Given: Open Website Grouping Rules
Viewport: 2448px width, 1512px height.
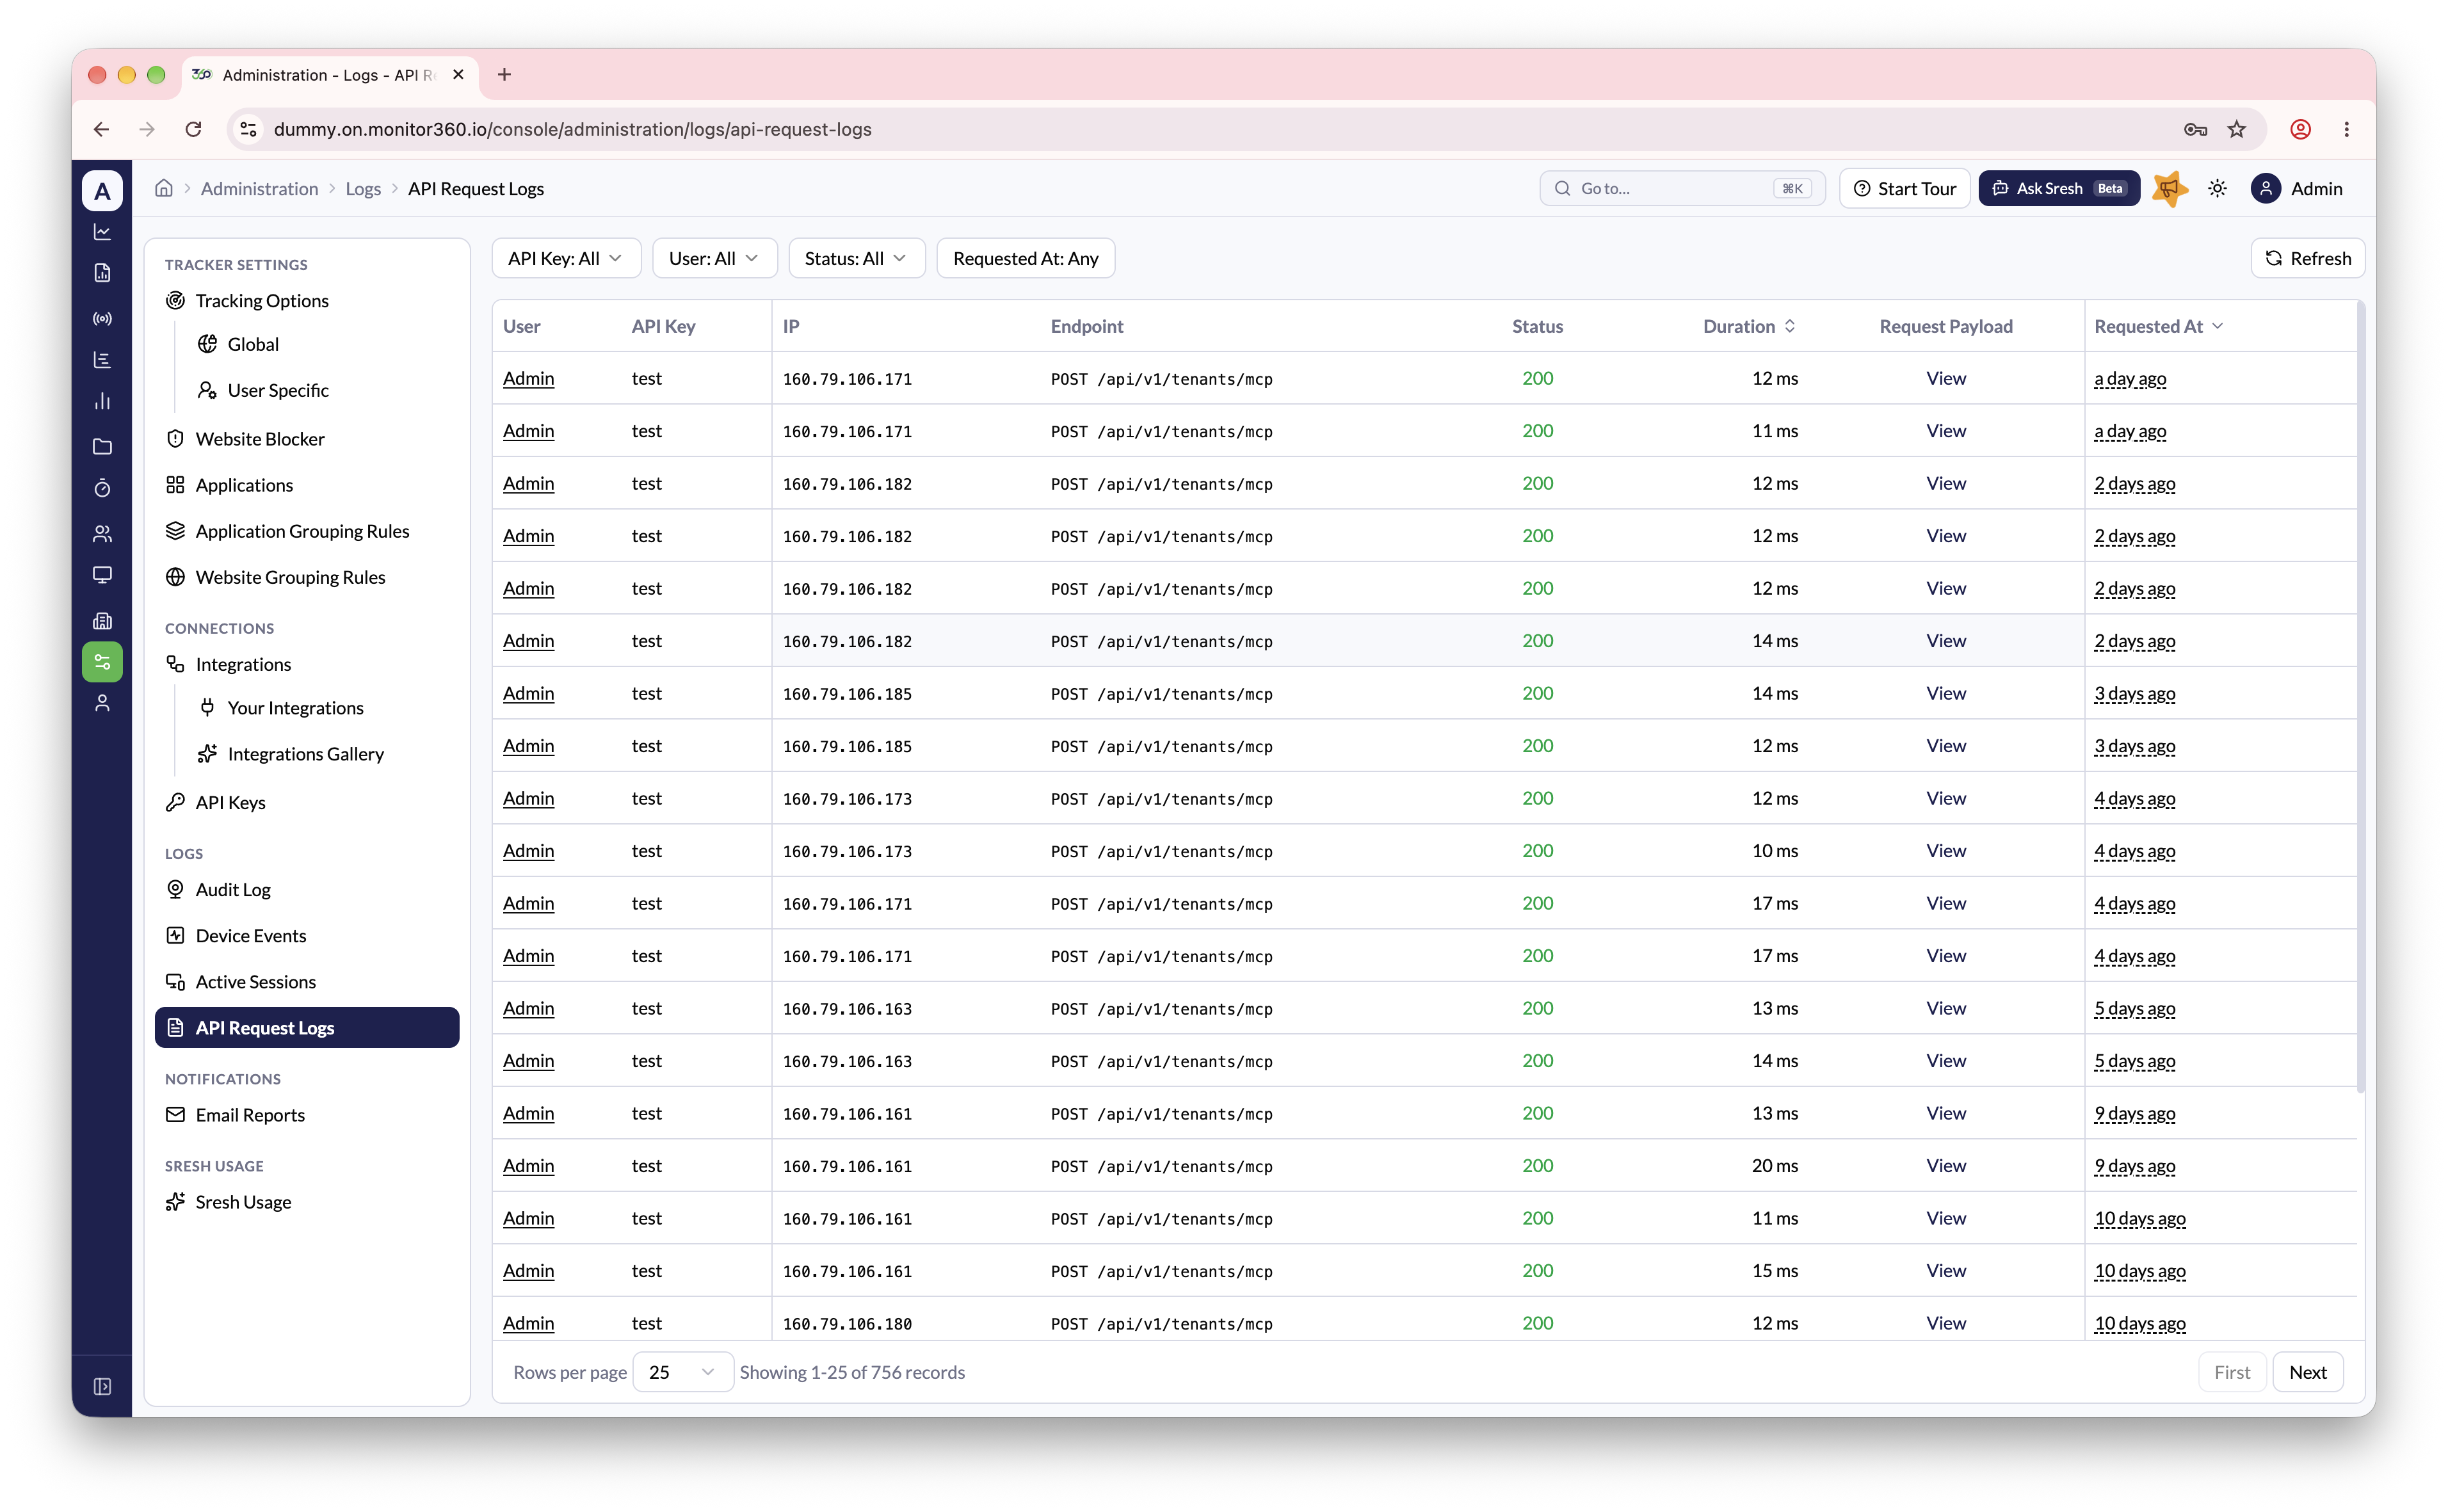Looking at the screenshot, I should tap(306, 577).
